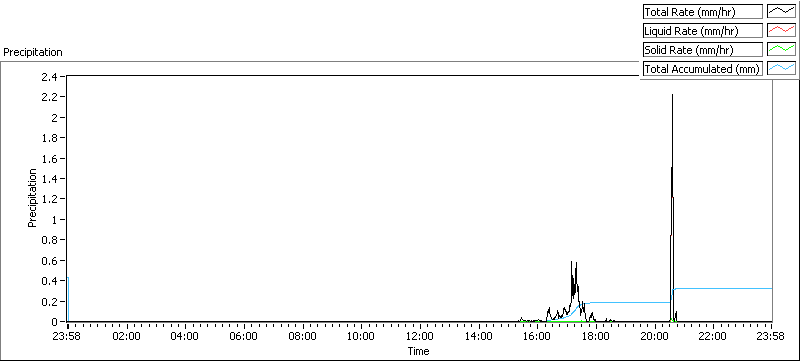Click the 02:00 time axis label
The height and width of the screenshot is (361, 800).
click(x=127, y=336)
